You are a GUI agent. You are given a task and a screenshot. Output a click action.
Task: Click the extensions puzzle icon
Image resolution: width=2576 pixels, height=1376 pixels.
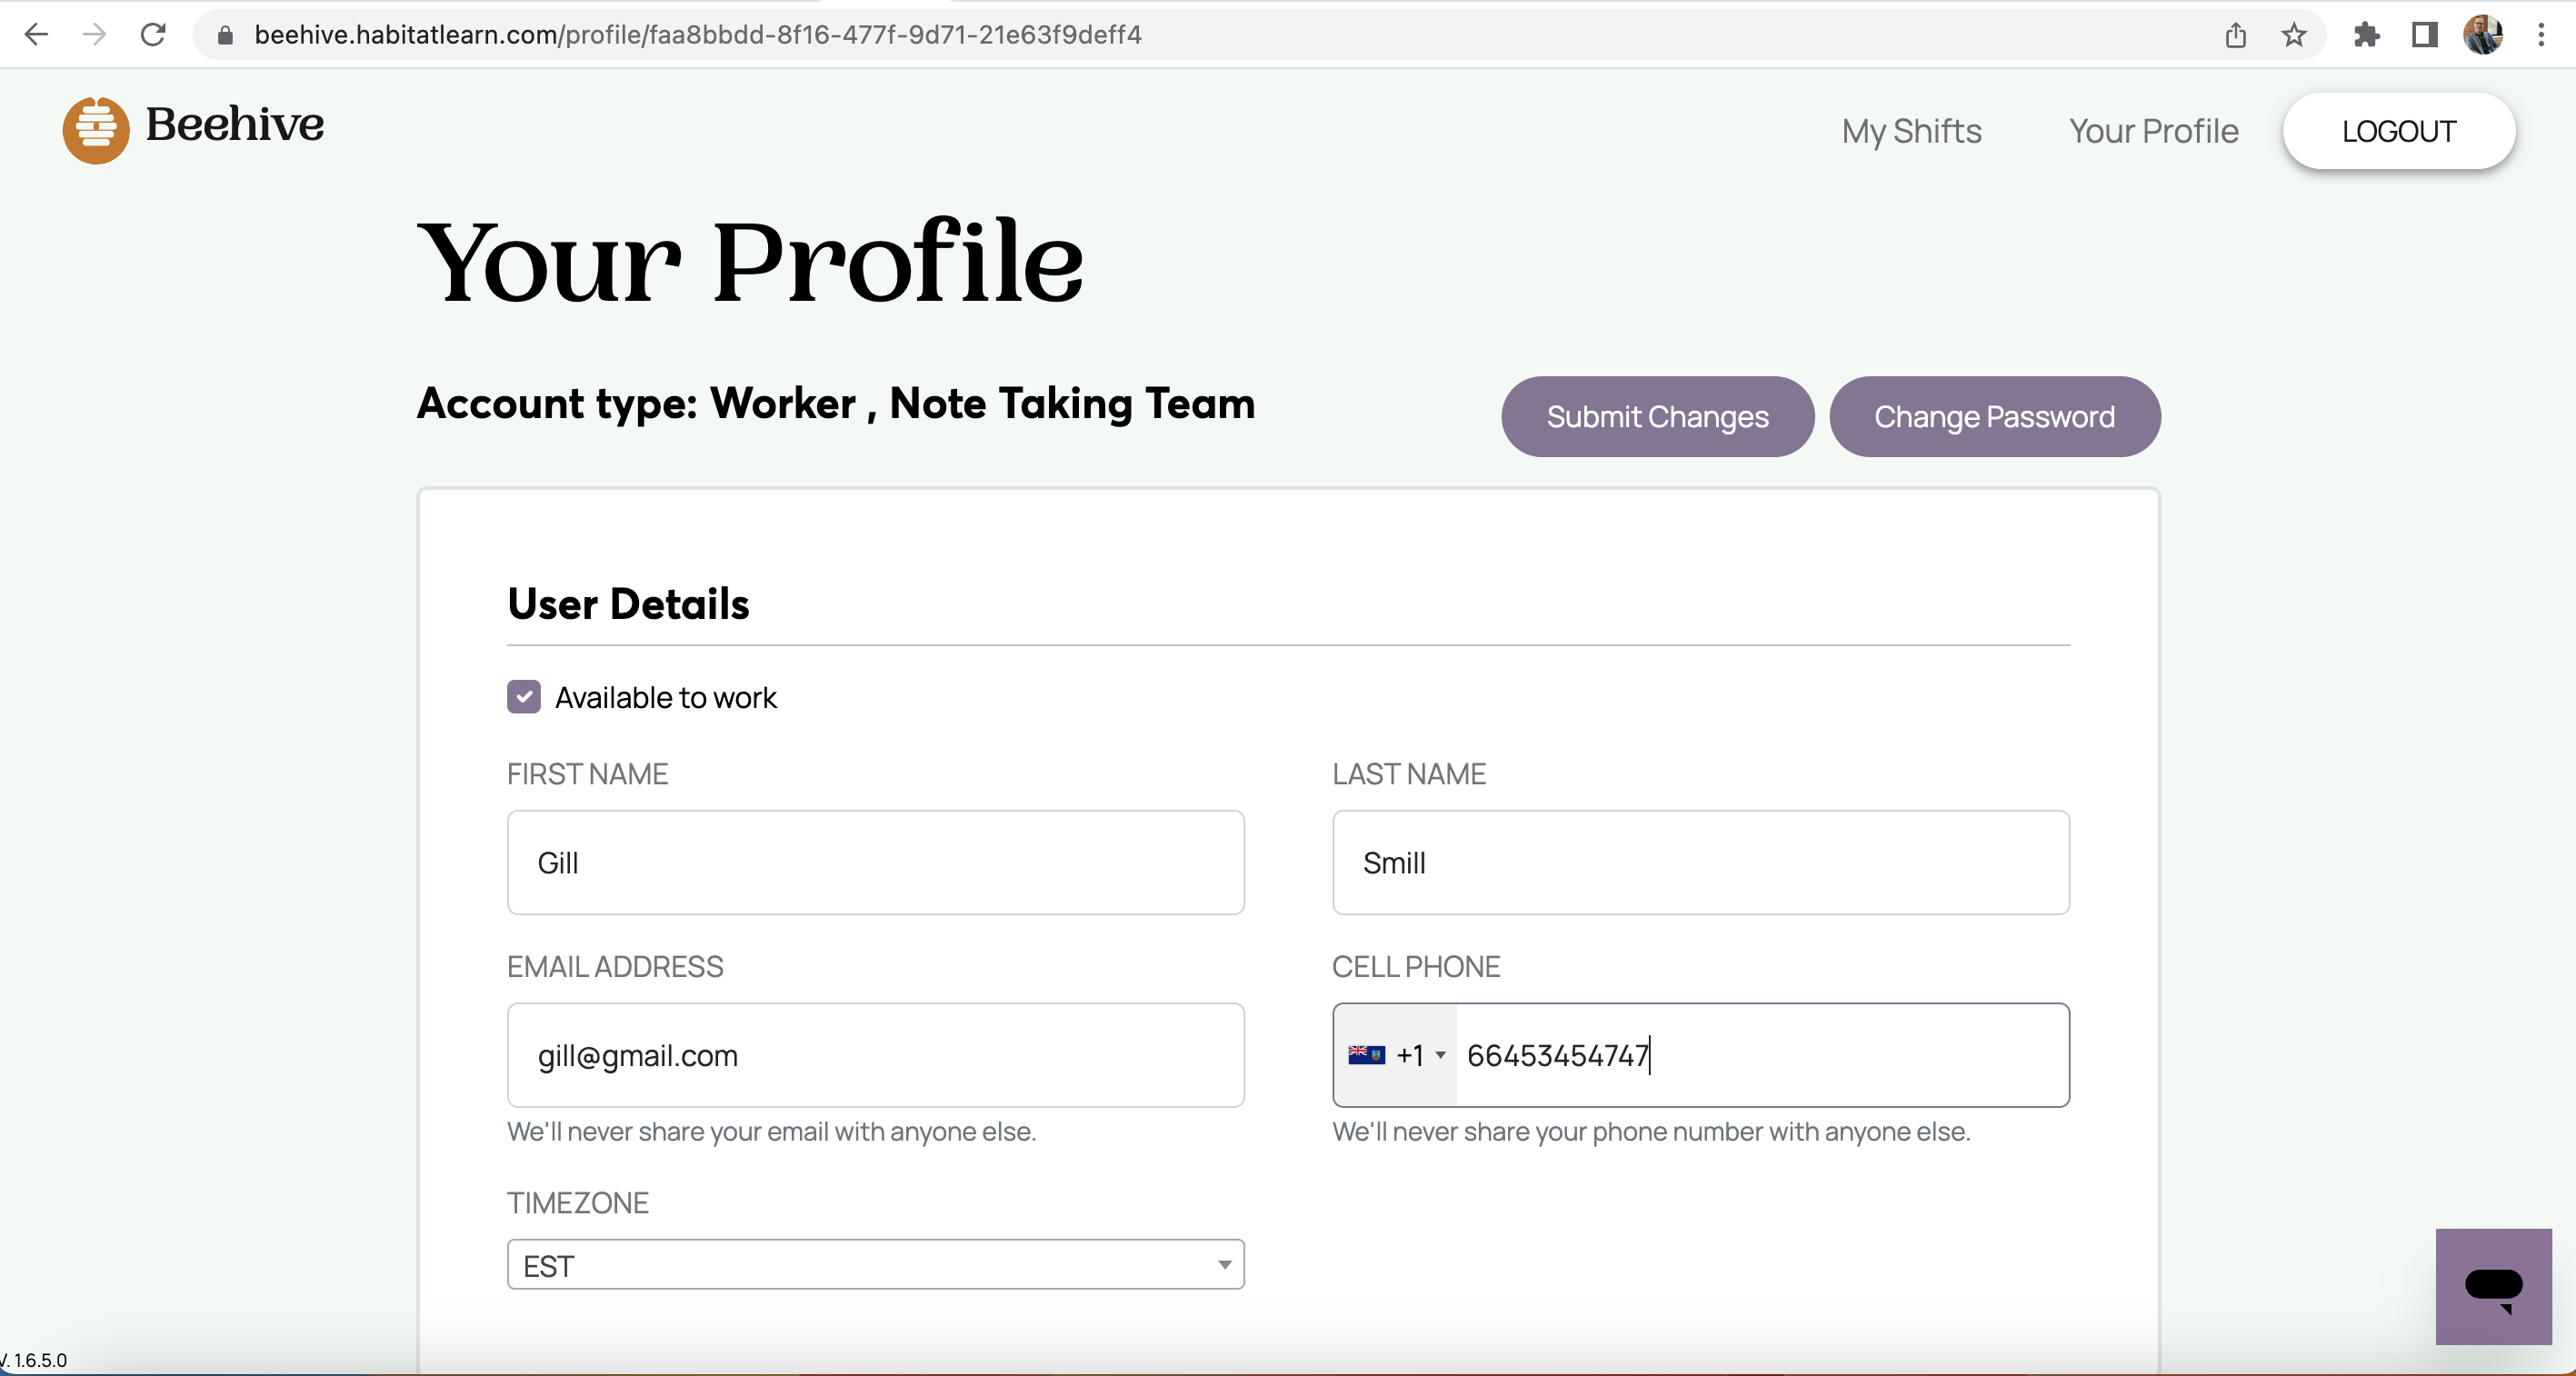click(x=2366, y=34)
